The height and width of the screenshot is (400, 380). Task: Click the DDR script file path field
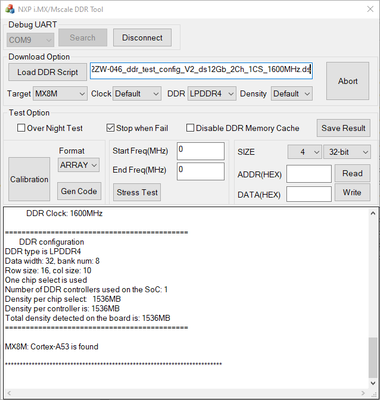tap(201, 71)
